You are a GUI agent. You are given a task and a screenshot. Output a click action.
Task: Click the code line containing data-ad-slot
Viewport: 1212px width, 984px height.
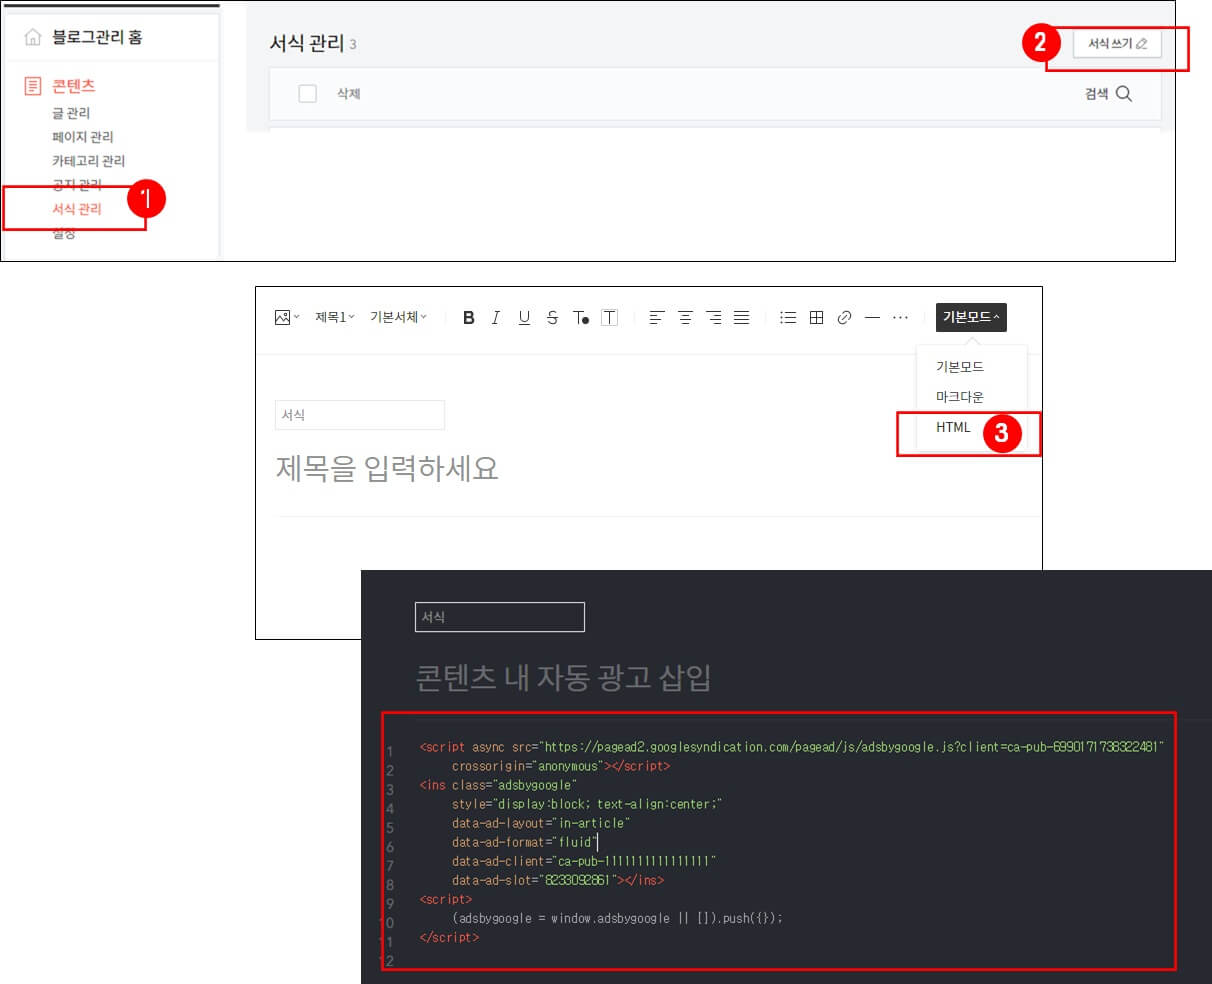point(557,880)
